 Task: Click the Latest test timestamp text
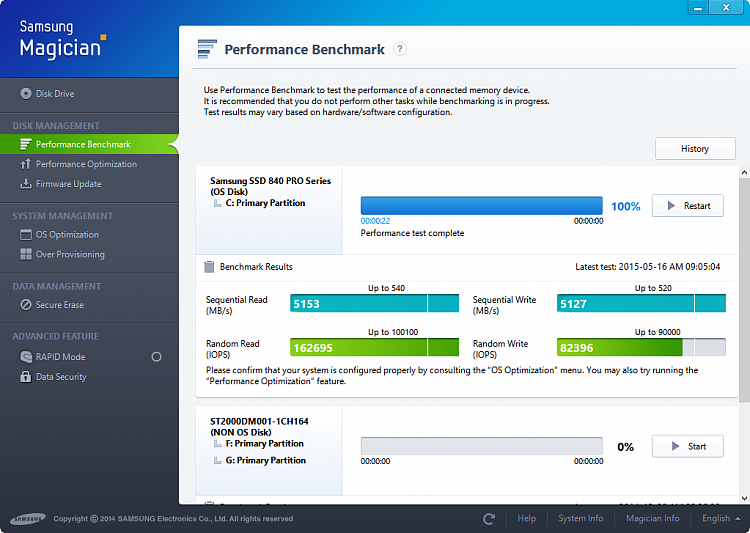[648, 266]
